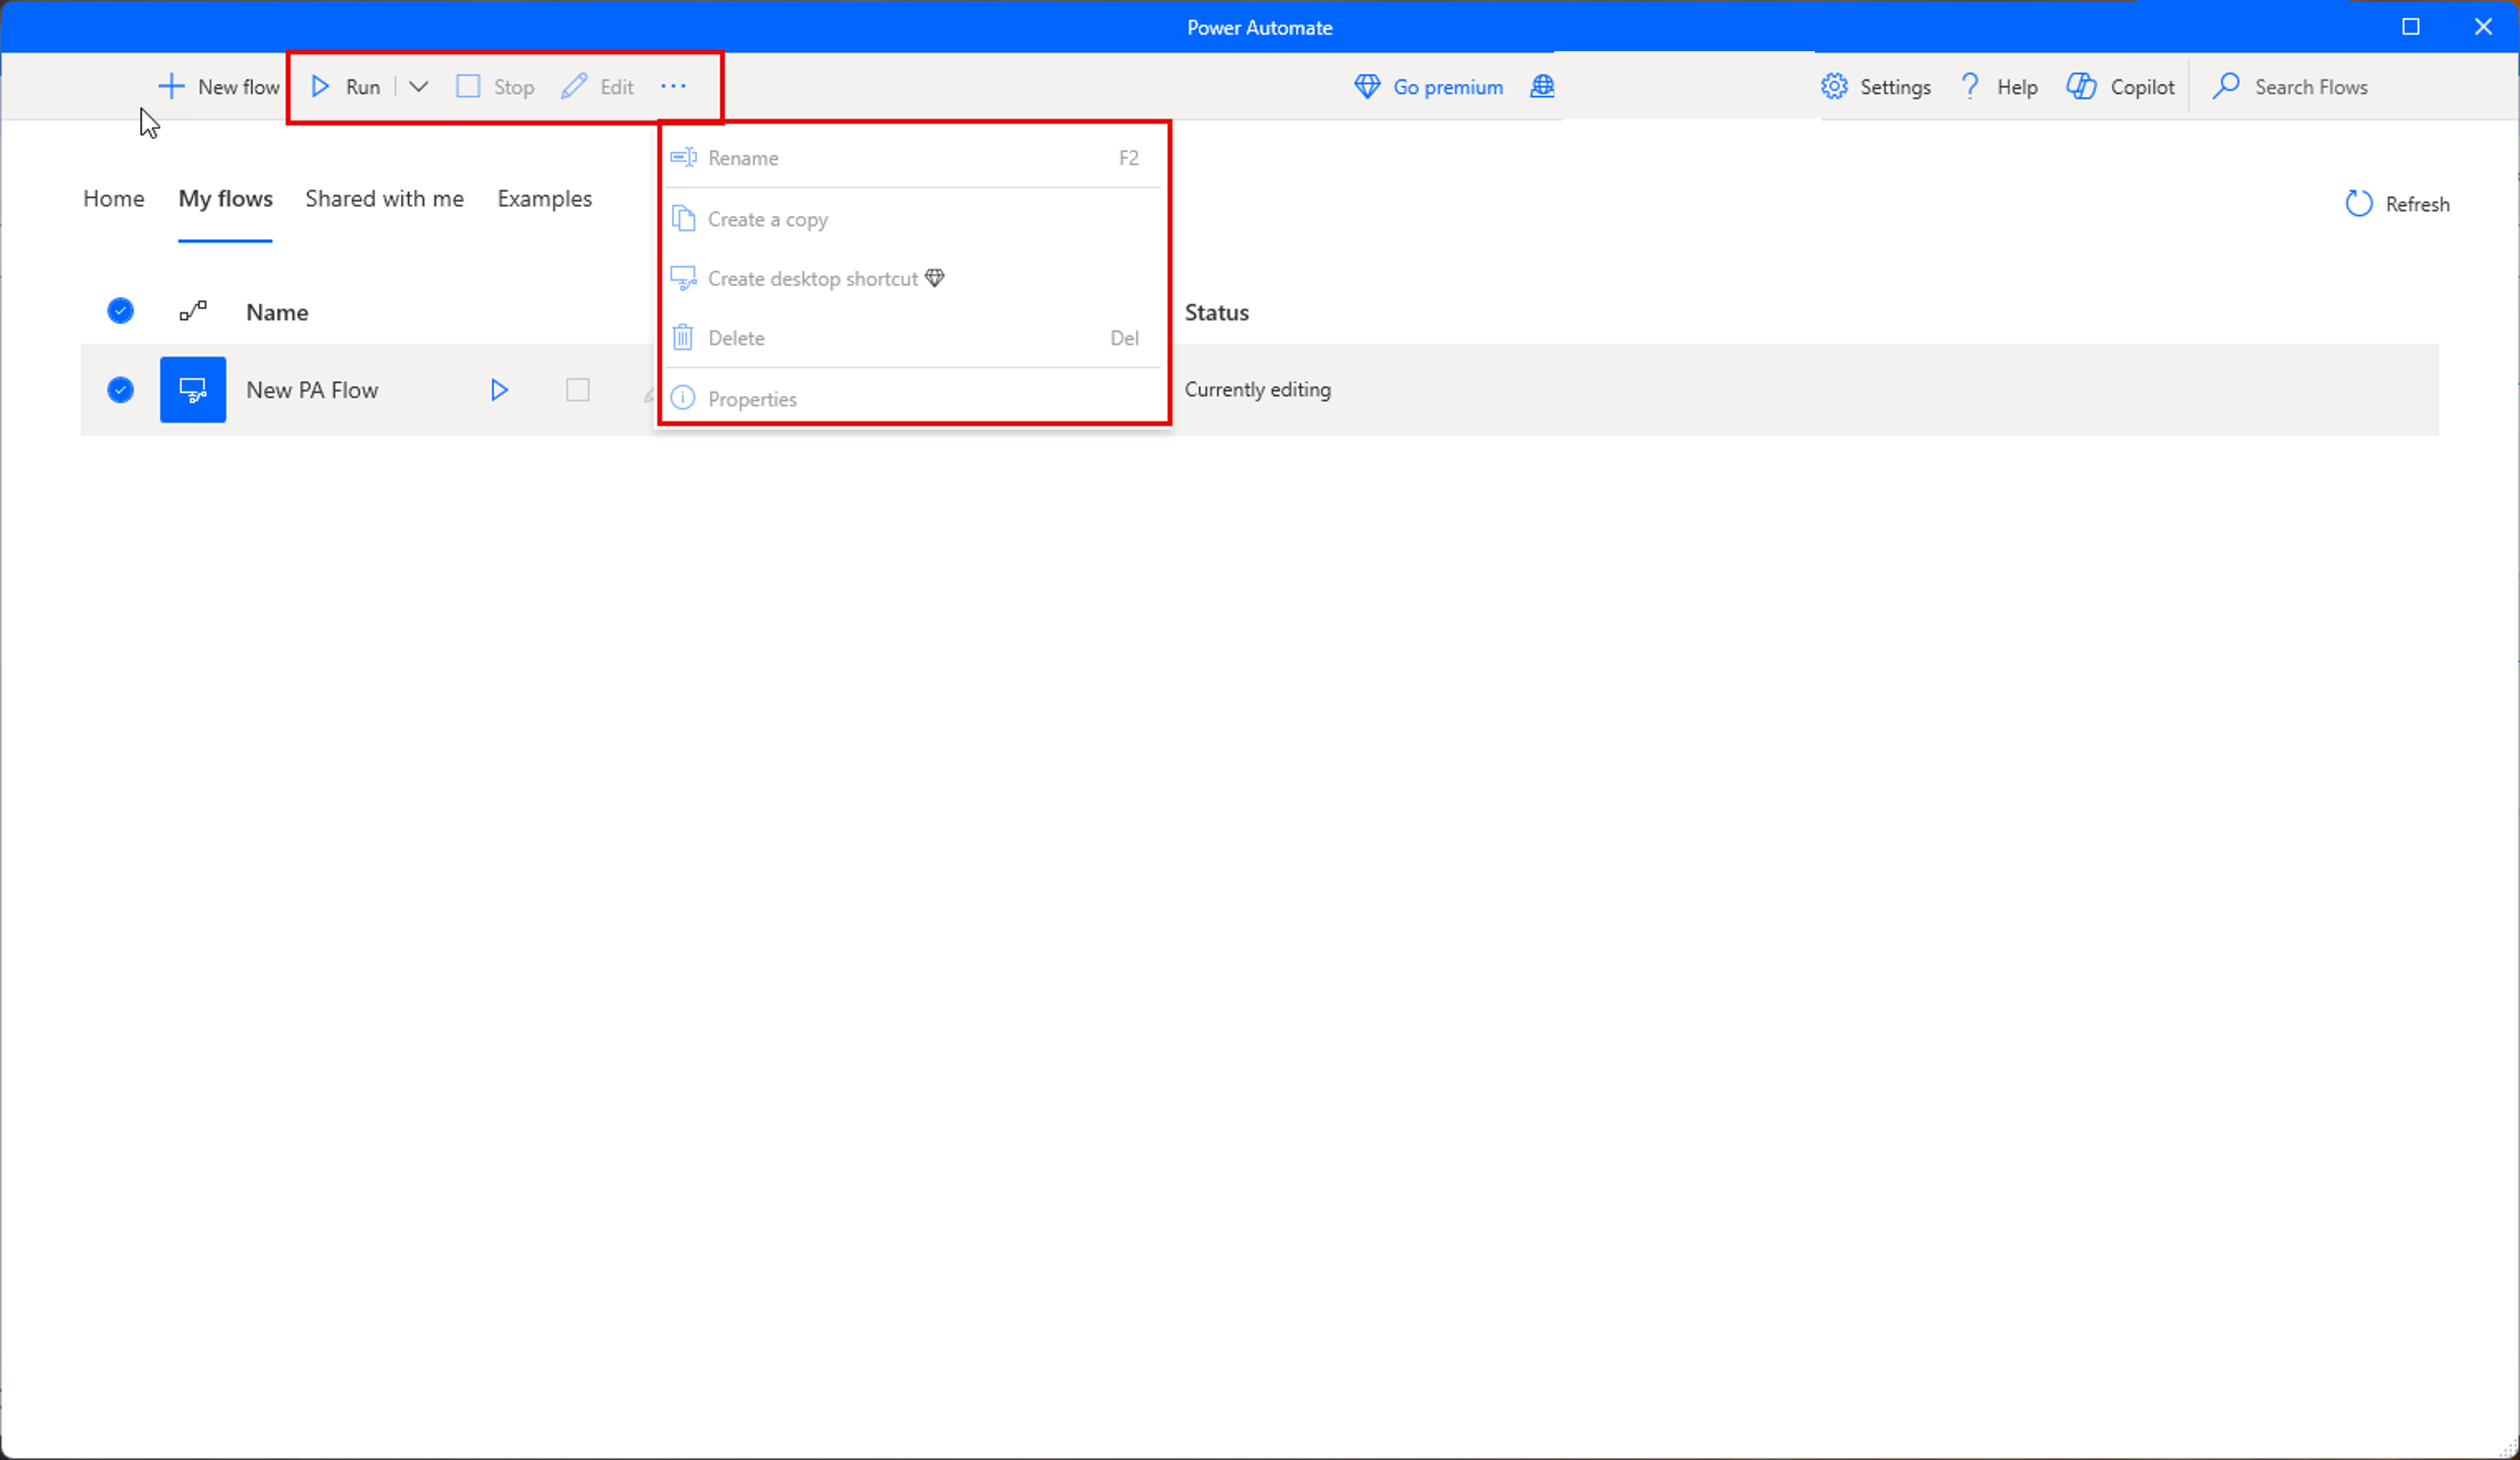This screenshot has width=2520, height=1460.
Task: Click the blue desktop flow icon
Action: (x=193, y=390)
